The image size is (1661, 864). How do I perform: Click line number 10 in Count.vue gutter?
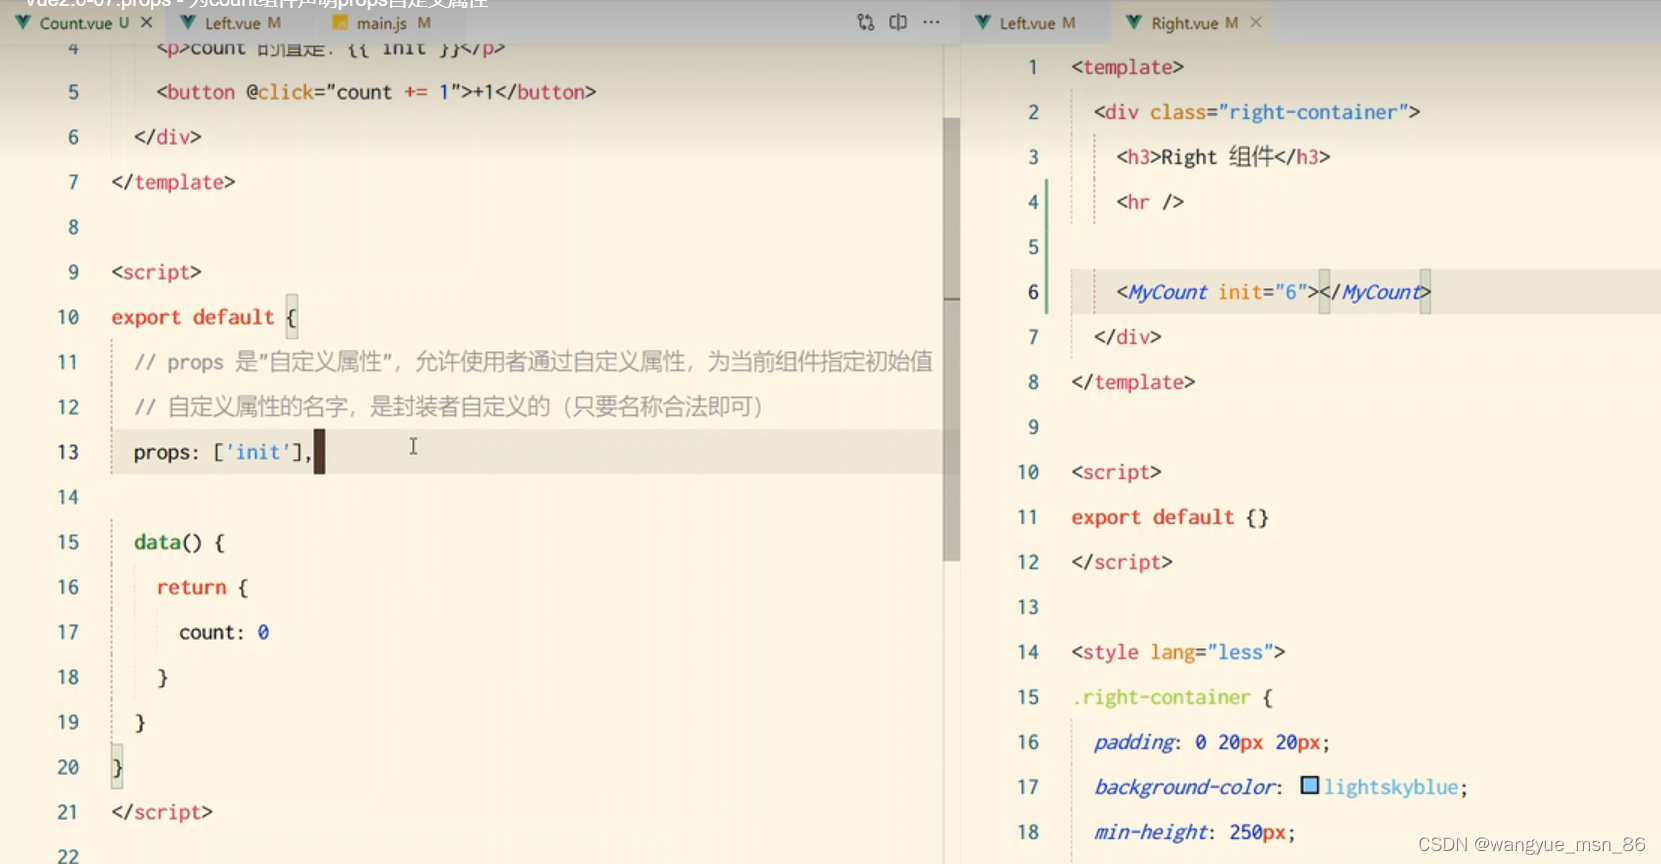[x=68, y=317]
